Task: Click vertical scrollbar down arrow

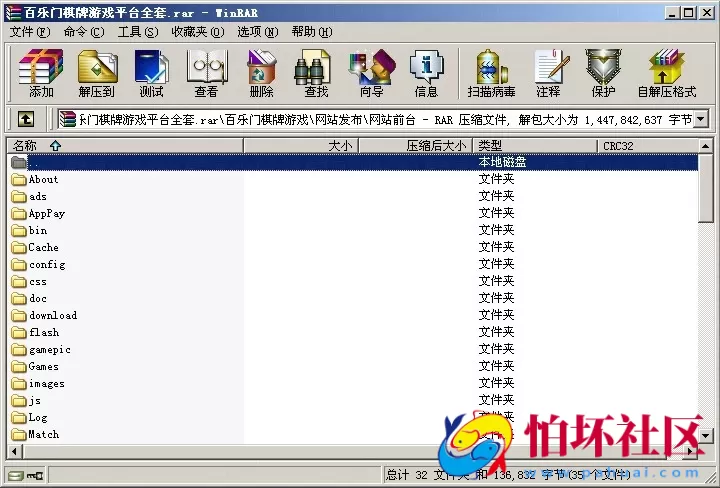Action: click(x=705, y=435)
